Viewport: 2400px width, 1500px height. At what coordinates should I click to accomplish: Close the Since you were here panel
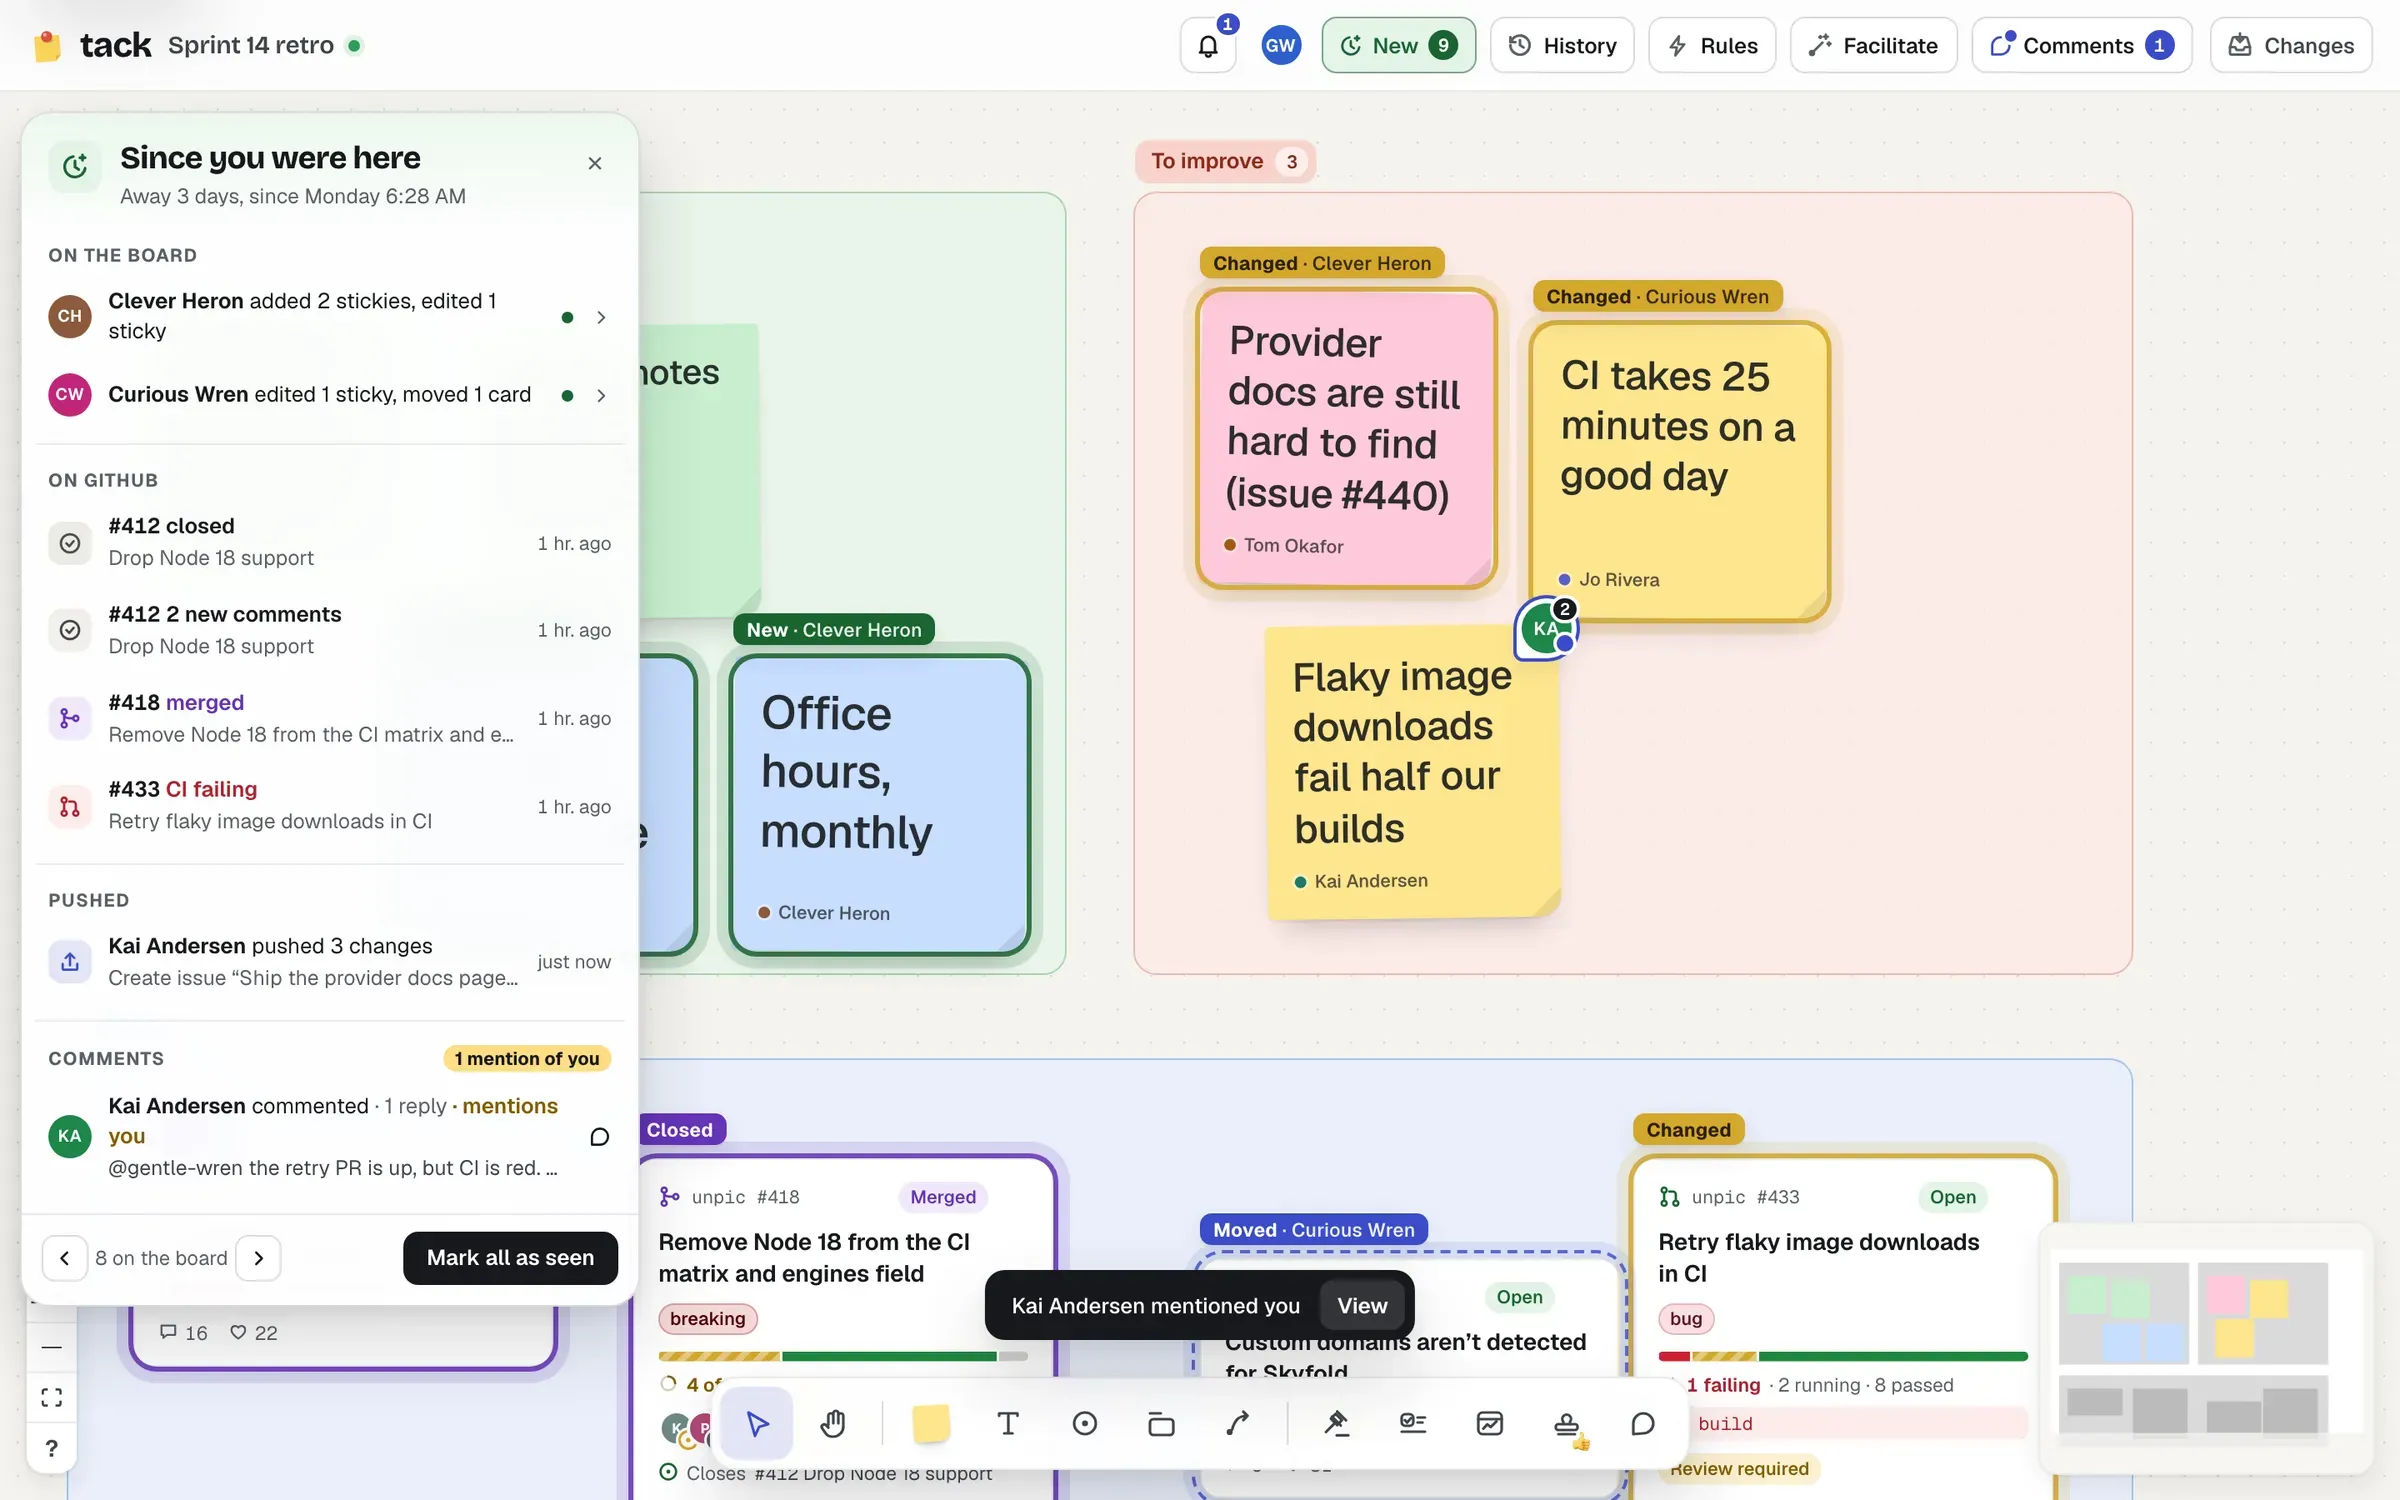coord(595,163)
